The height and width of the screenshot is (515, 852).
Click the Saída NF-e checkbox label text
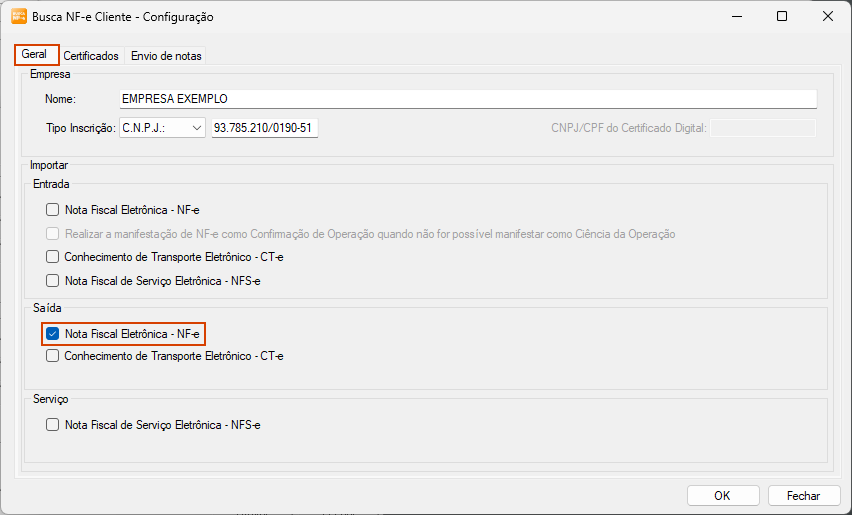(132, 333)
